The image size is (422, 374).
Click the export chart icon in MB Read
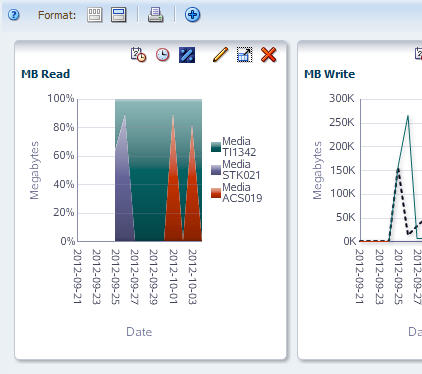(244, 55)
